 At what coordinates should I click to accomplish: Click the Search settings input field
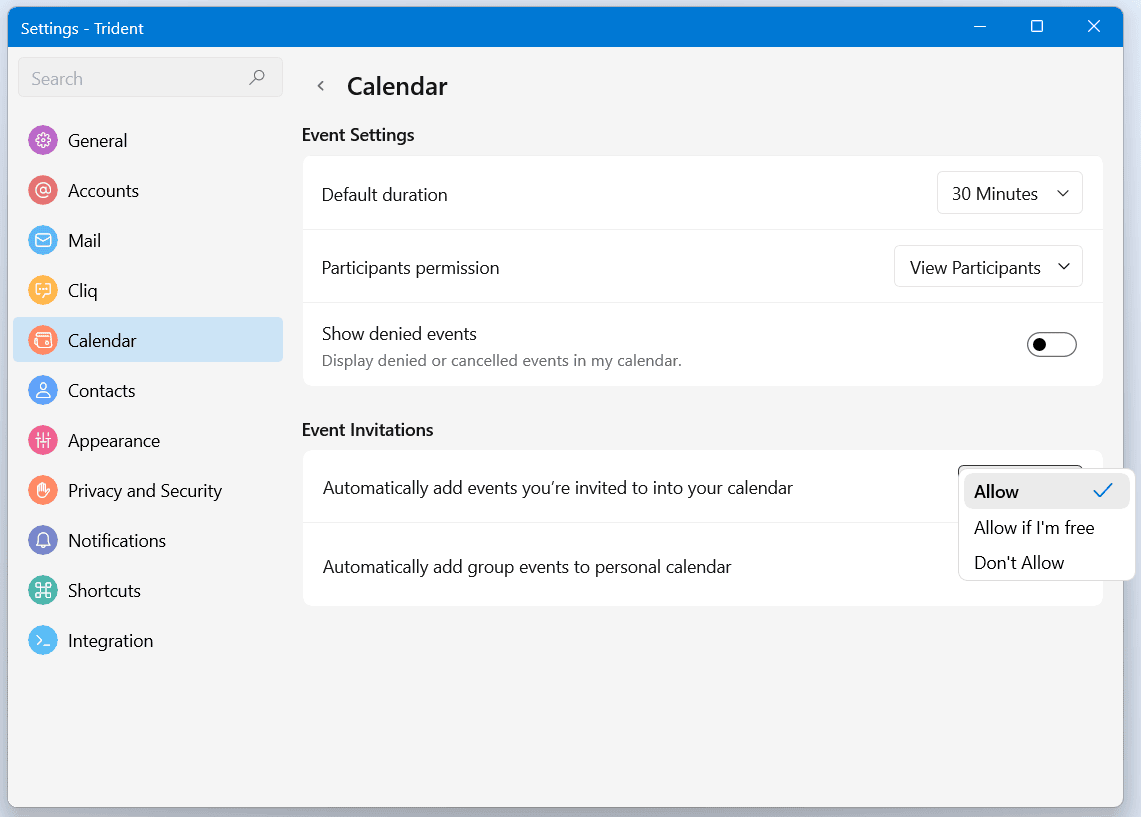pos(135,79)
